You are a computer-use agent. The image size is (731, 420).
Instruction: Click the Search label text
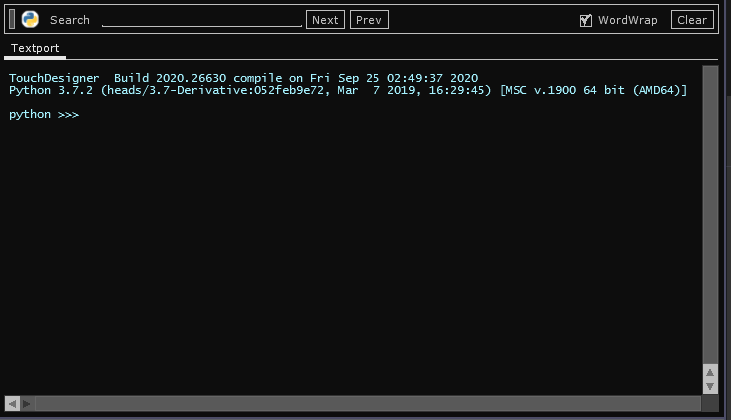(x=69, y=20)
